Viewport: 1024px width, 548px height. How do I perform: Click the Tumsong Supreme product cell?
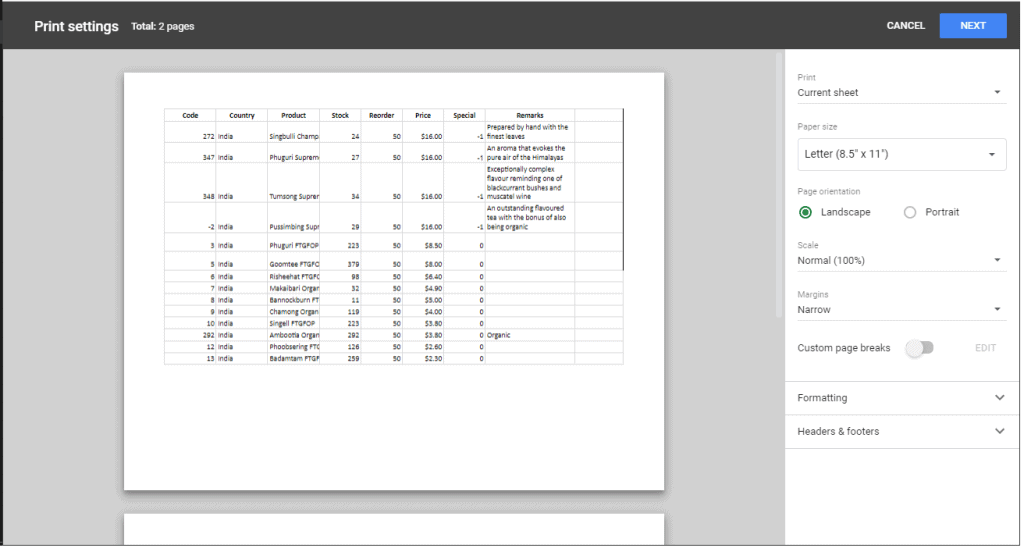pos(293,182)
